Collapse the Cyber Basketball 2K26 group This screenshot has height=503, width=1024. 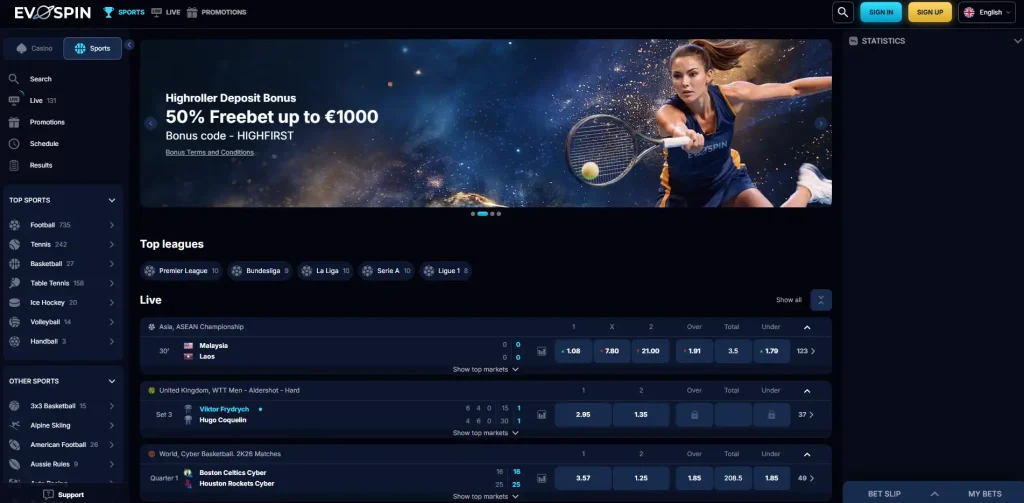pyautogui.click(x=807, y=454)
